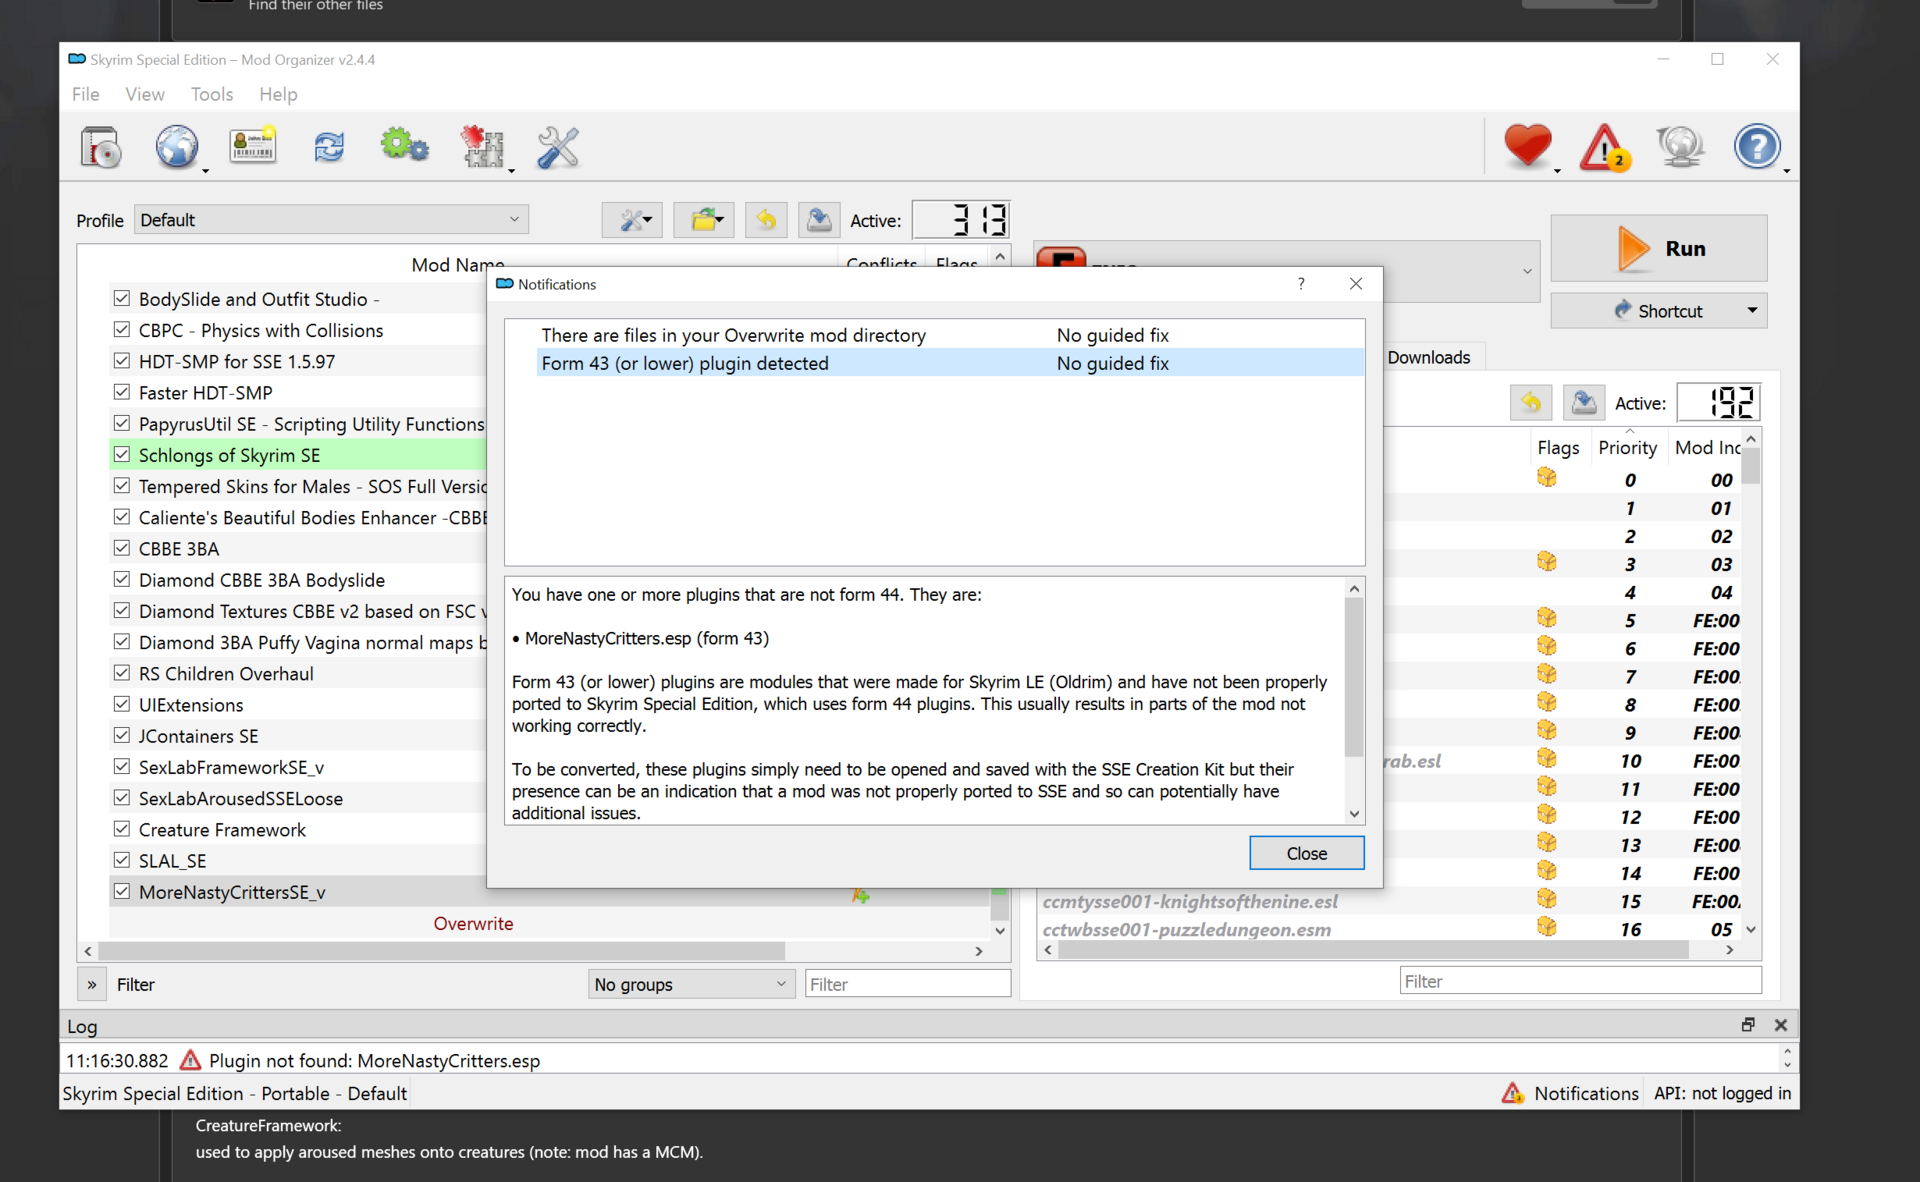Disable the CBPC - Physics with Collisions mod
Viewport: 1920px width, 1182px height.
click(x=122, y=329)
